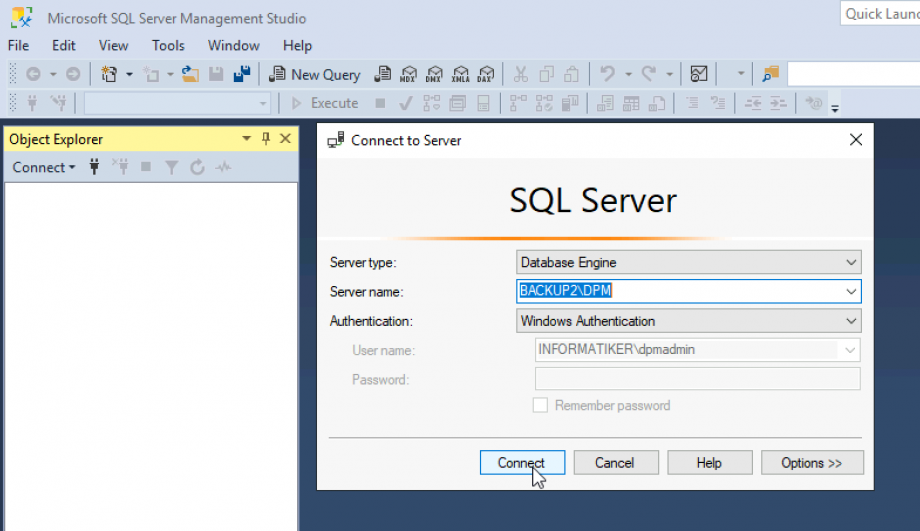Viewport: 920px width, 531px height.
Task: Click into the Server name text field
Action: (680, 291)
